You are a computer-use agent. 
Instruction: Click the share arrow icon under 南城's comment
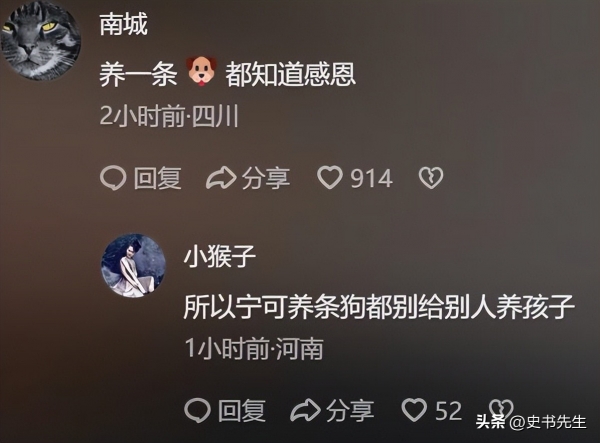point(221,178)
